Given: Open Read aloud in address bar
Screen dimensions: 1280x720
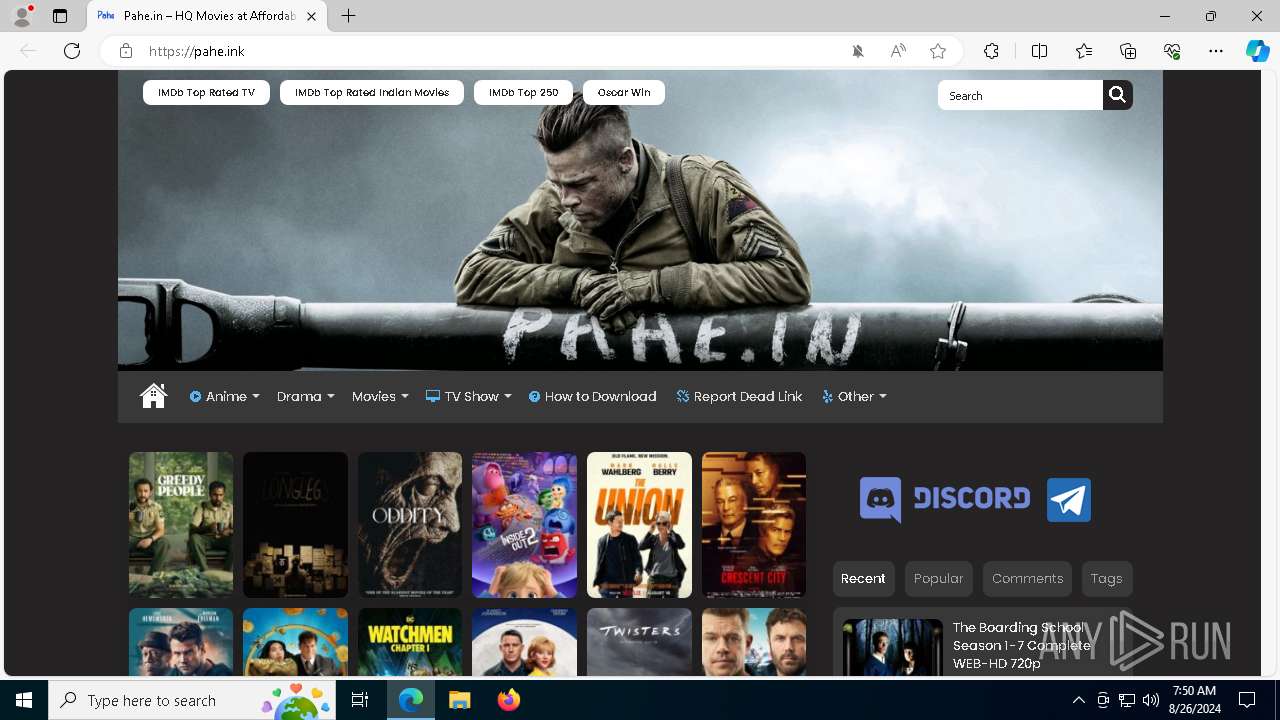Looking at the screenshot, I should click(x=898, y=51).
